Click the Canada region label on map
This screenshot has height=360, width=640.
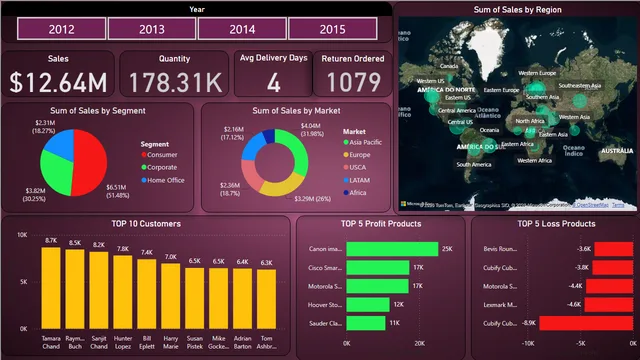(449, 66)
